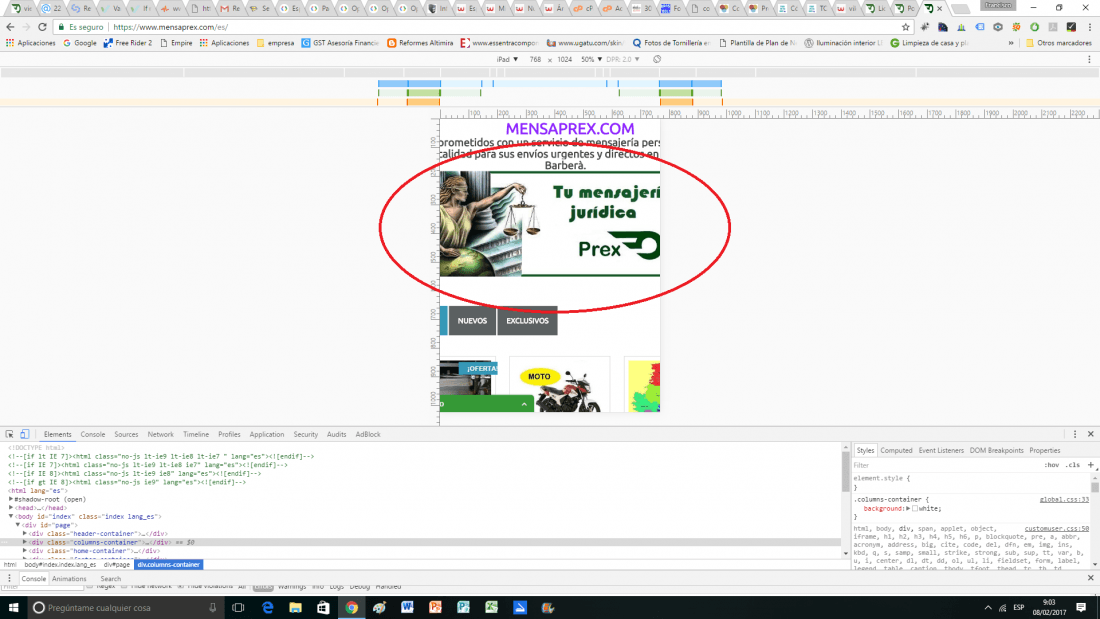Open global.css:33 source link

pyautogui.click(x=1064, y=500)
